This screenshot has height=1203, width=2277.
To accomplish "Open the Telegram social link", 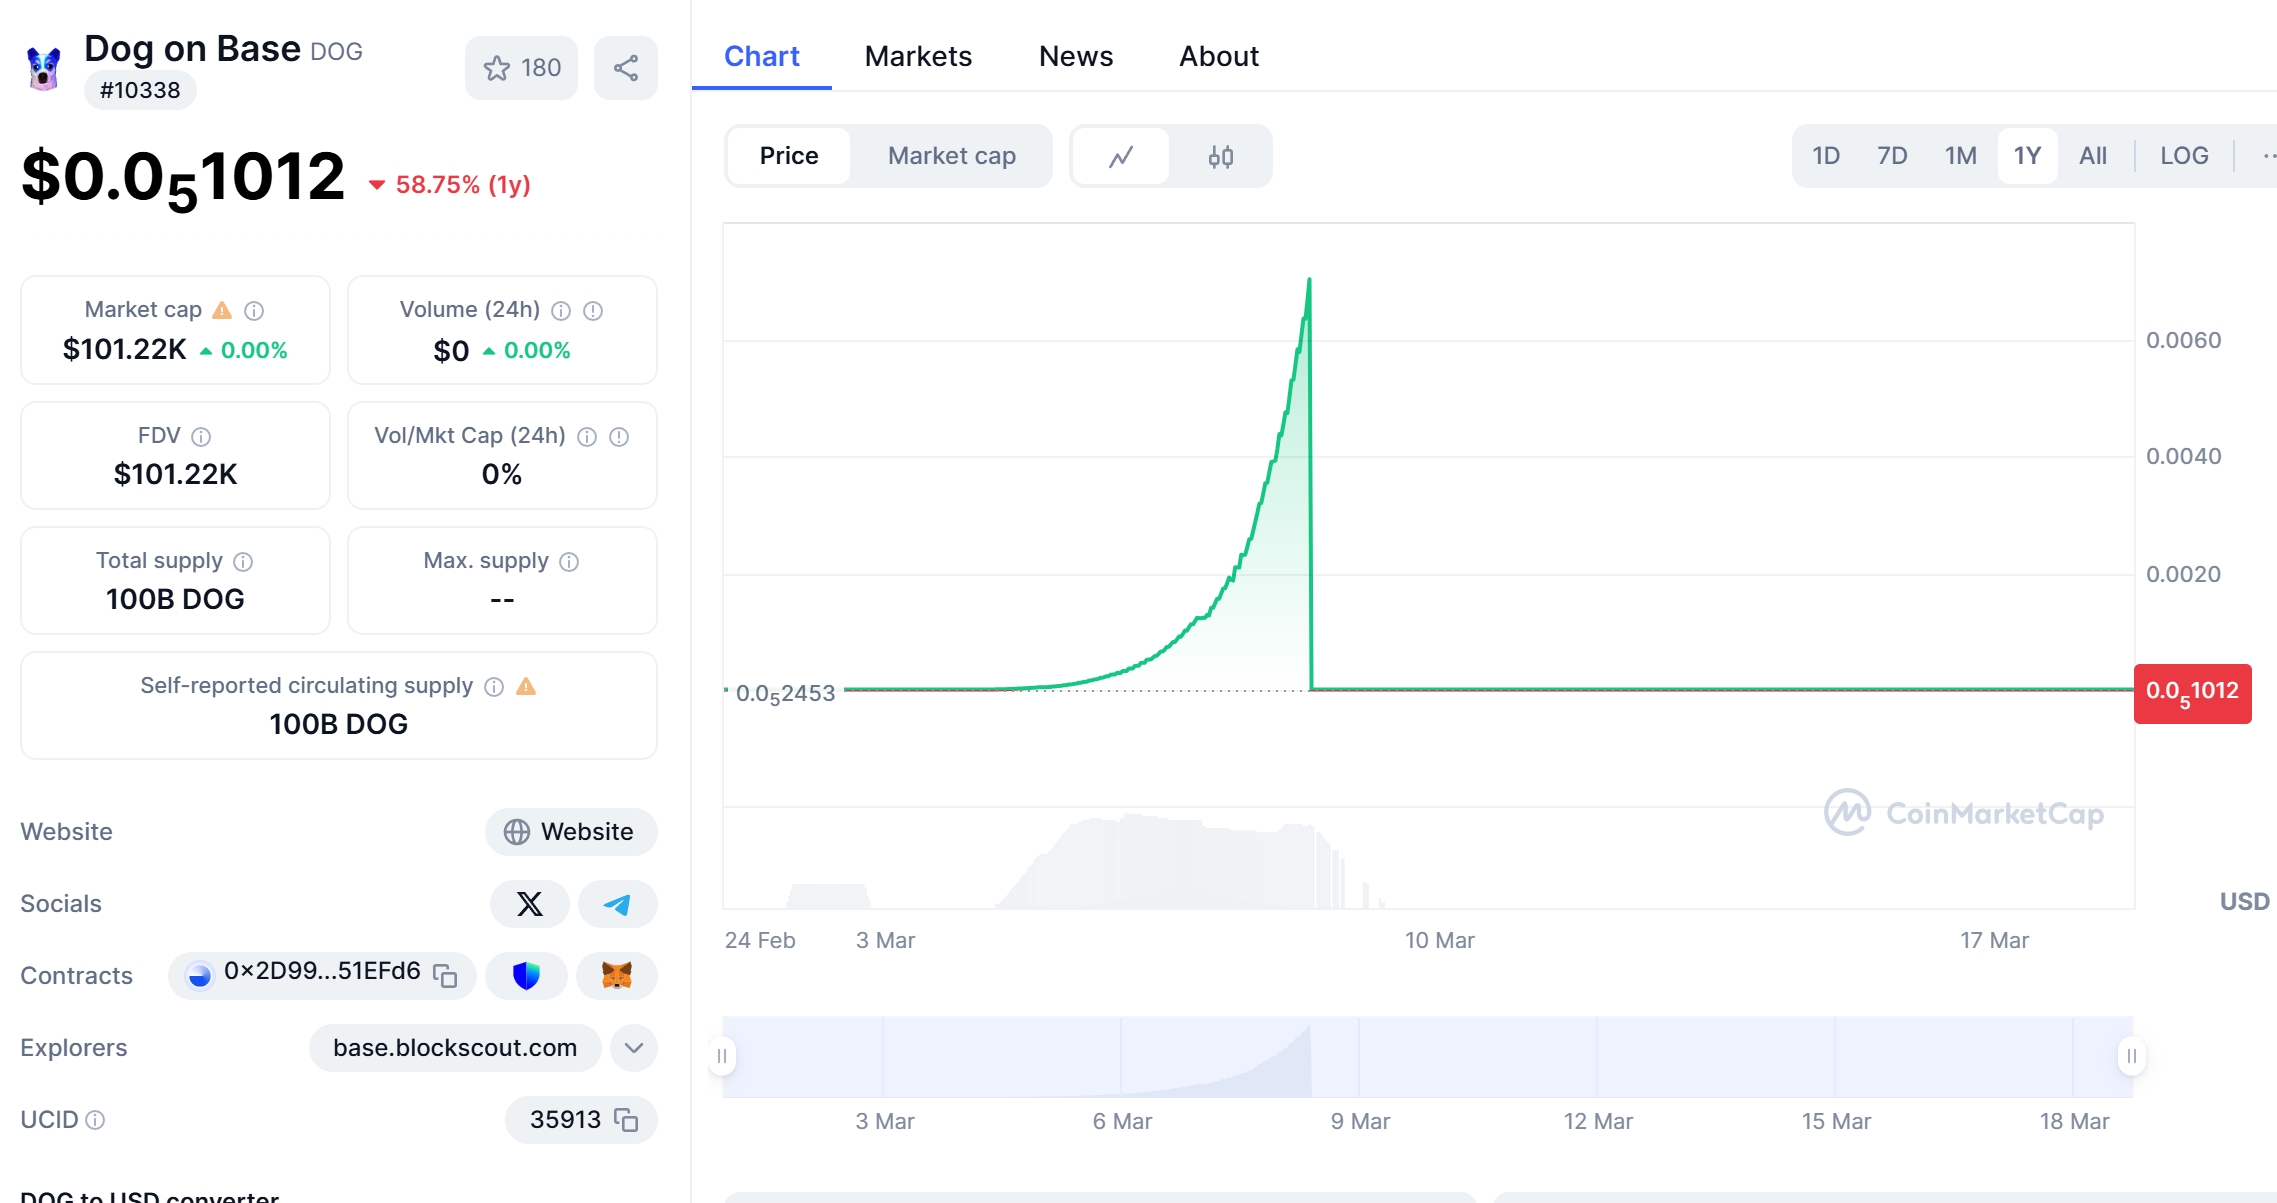I will [x=618, y=904].
